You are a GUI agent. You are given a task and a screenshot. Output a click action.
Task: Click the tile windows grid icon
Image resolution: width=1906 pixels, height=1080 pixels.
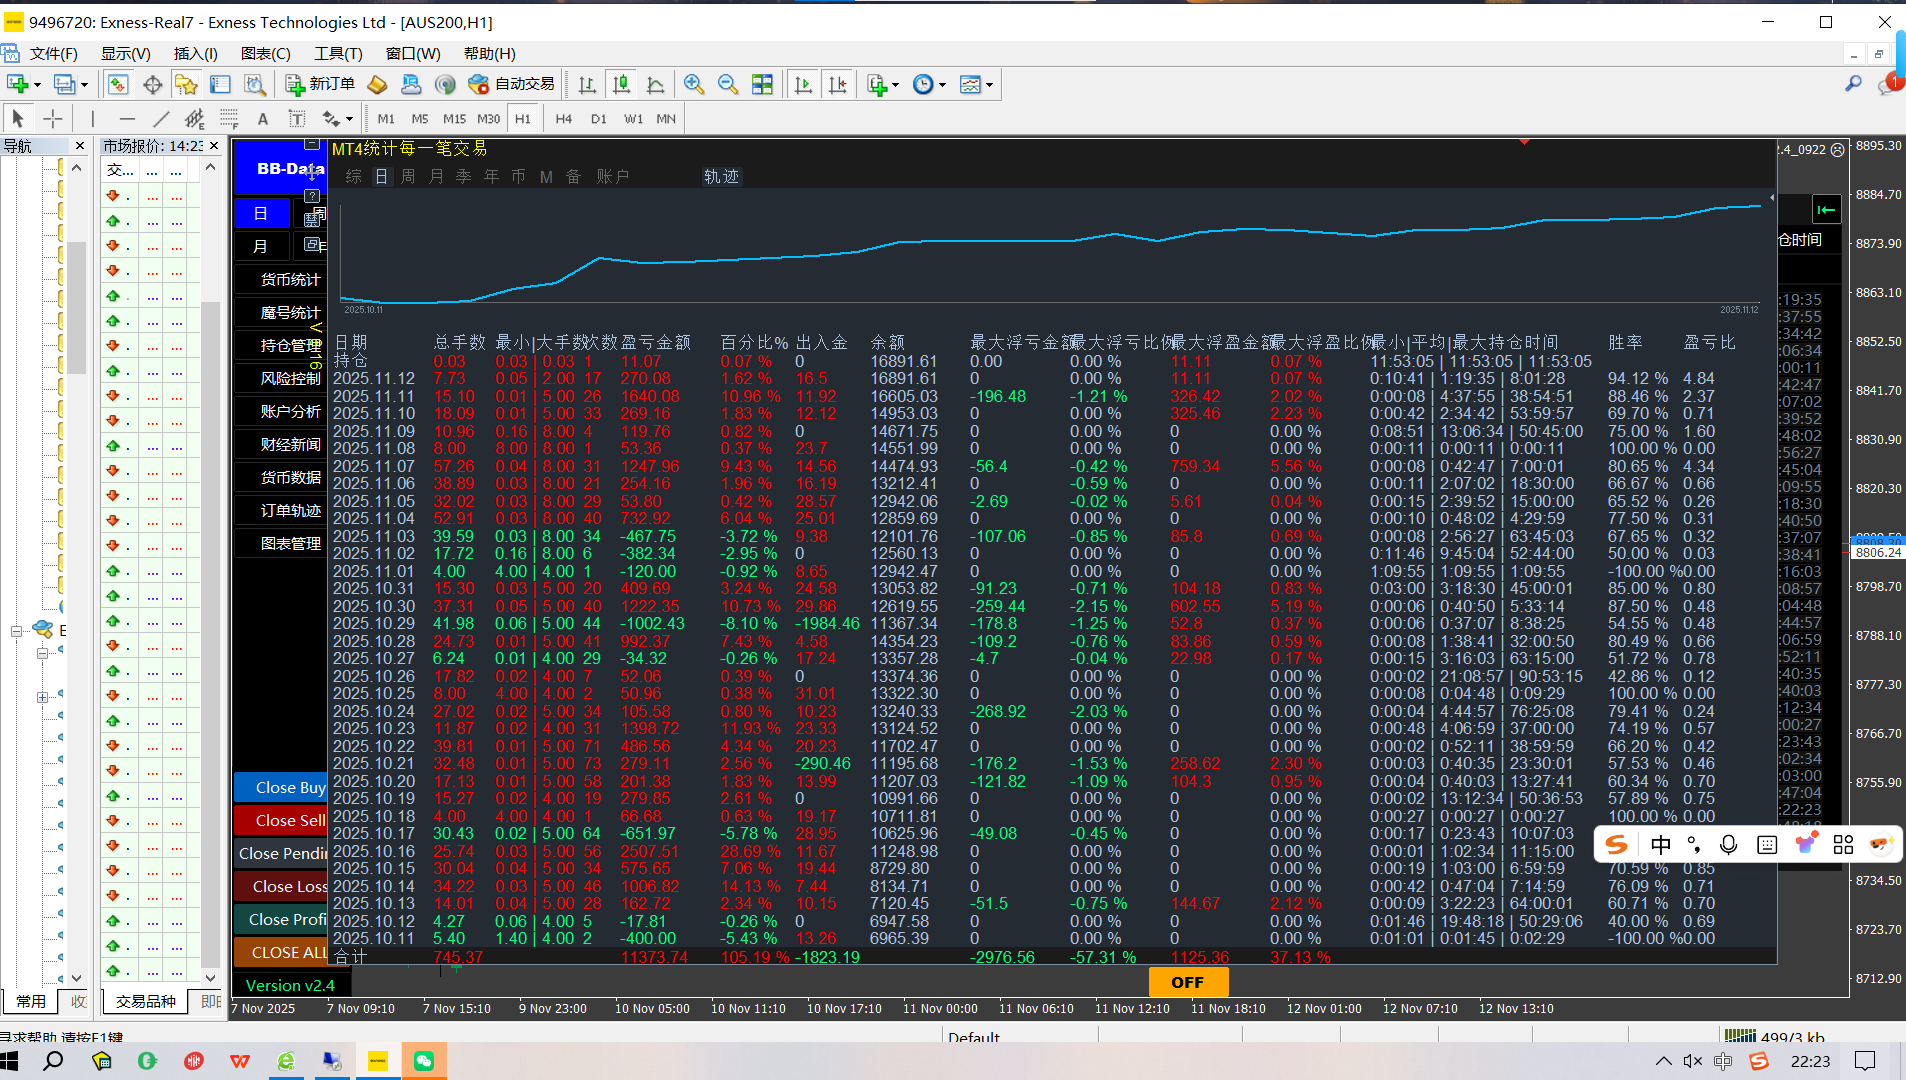coord(762,85)
